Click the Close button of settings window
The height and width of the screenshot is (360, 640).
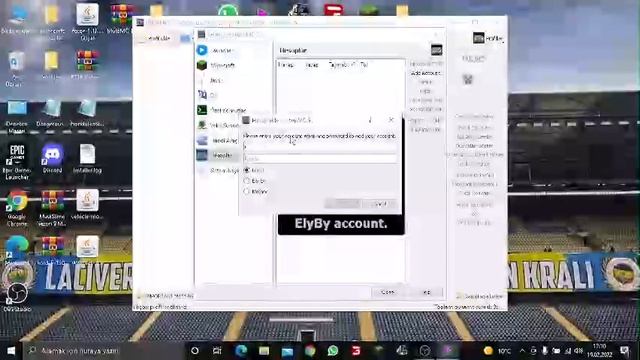(x=388, y=292)
